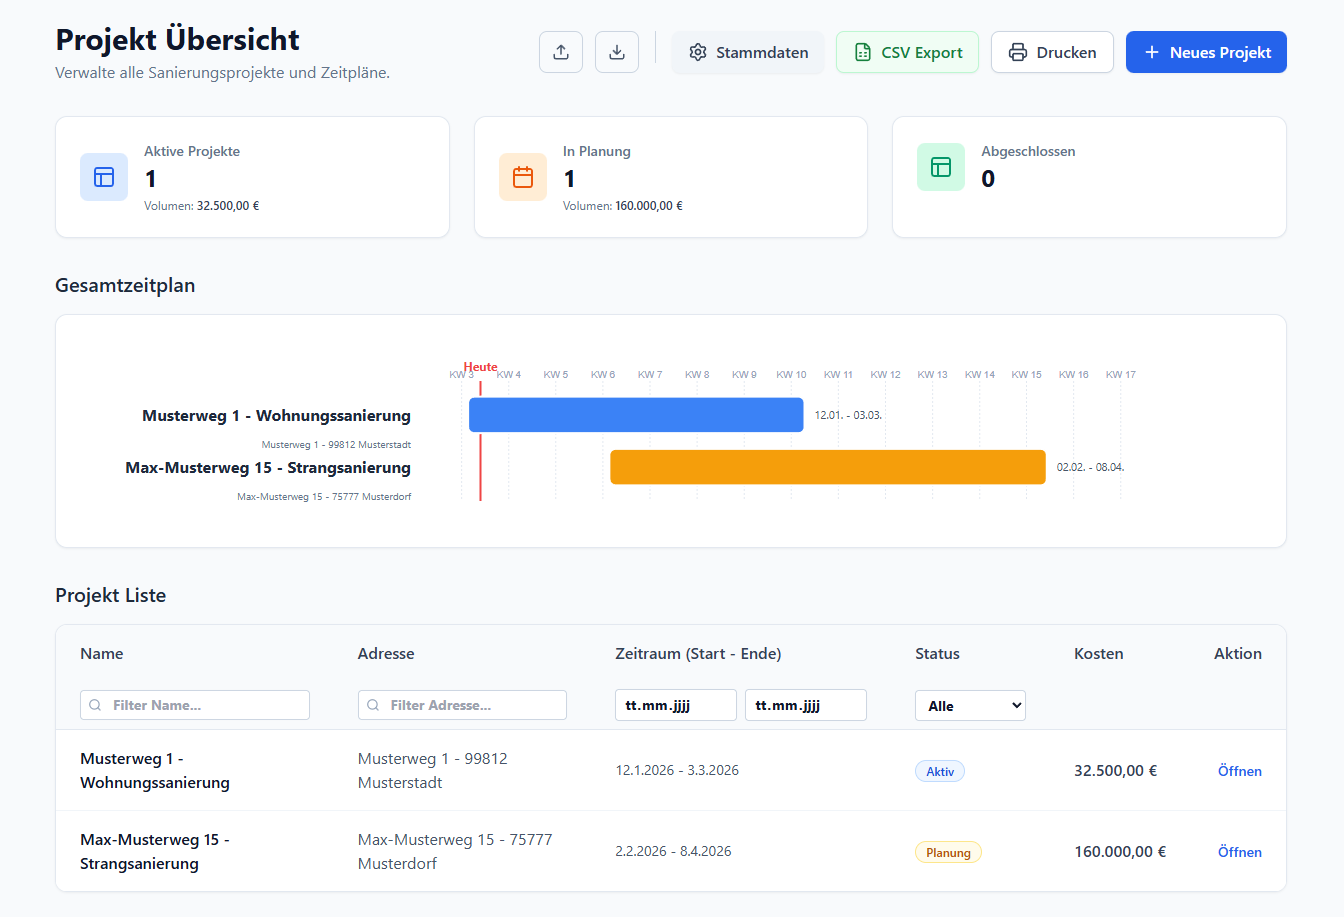Image resolution: width=1344 pixels, height=917 pixels.
Task: Click address cell Max-Musterweg 15 - 75777 Musterdorf
Action: [455, 852]
